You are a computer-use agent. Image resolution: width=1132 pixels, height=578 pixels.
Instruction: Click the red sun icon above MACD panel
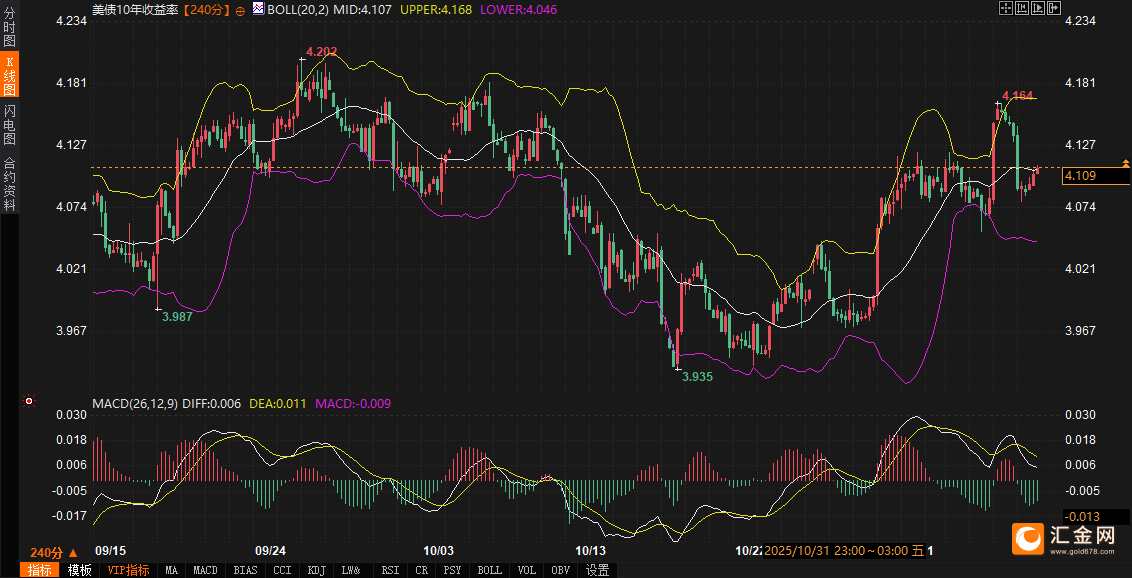[x=29, y=402]
